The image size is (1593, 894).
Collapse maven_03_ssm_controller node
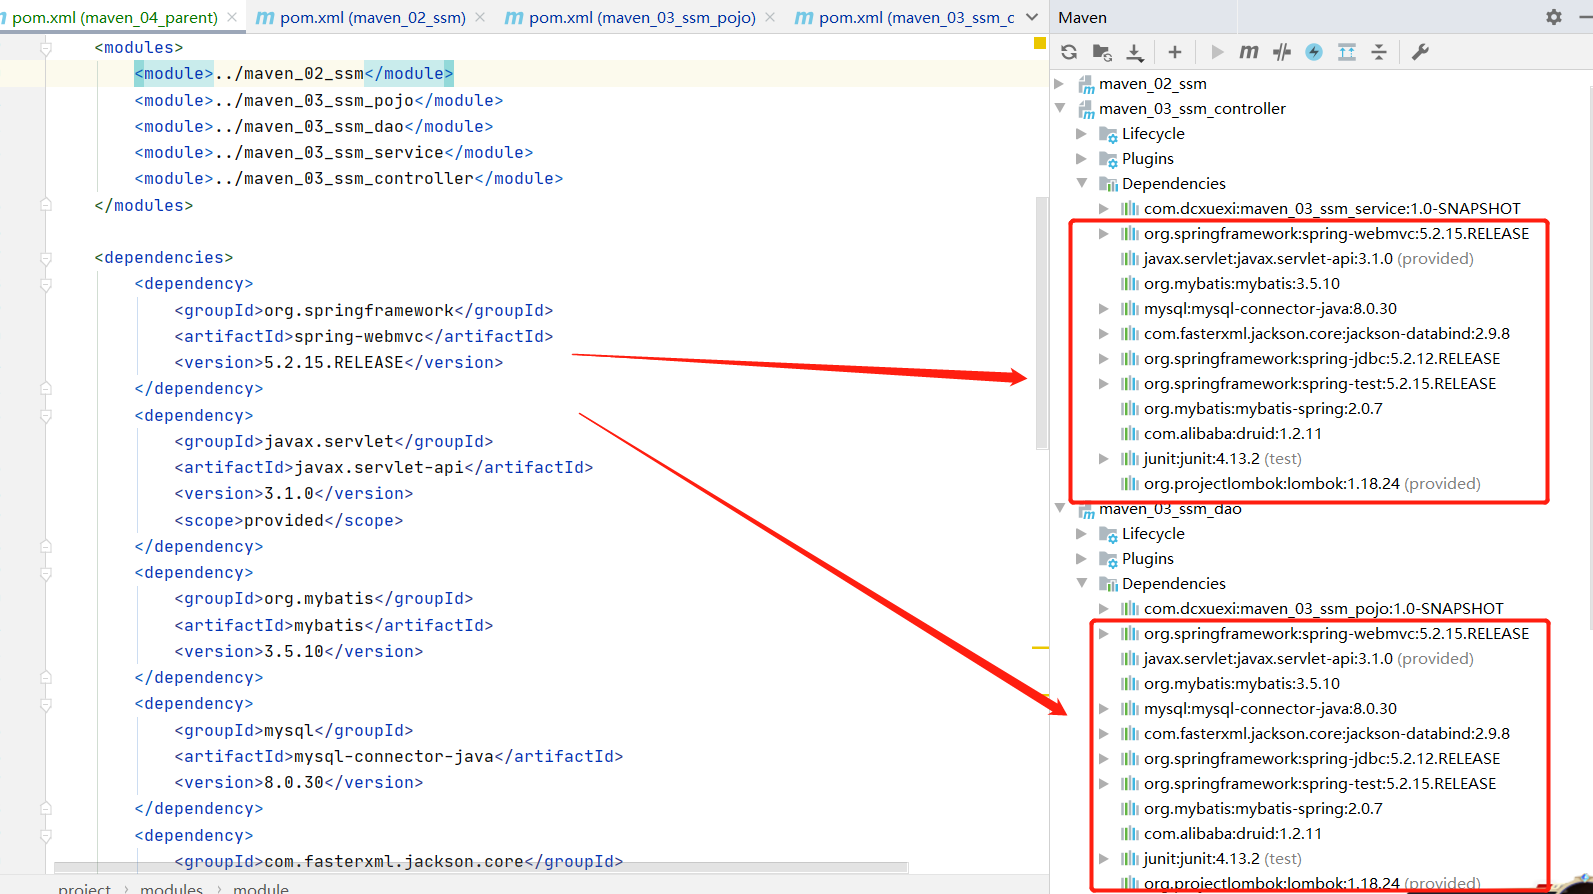(x=1060, y=109)
